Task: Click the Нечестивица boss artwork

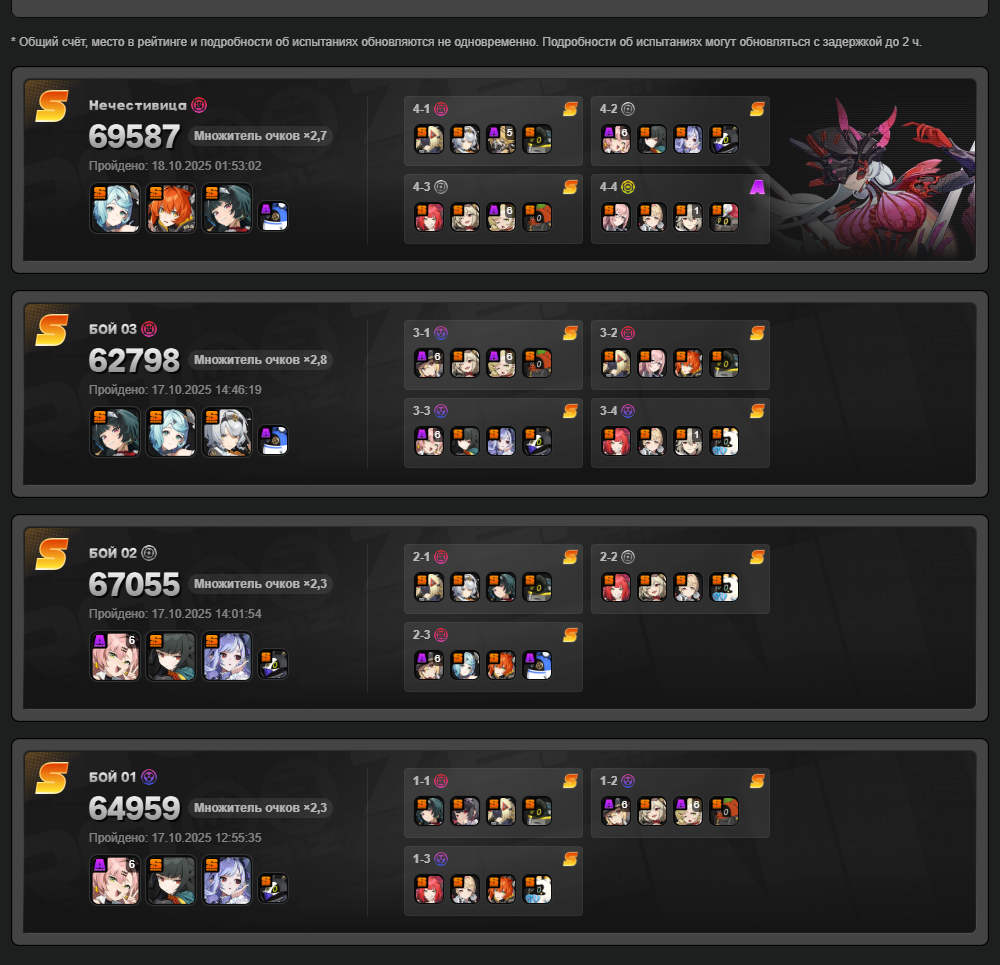Action: click(x=880, y=179)
